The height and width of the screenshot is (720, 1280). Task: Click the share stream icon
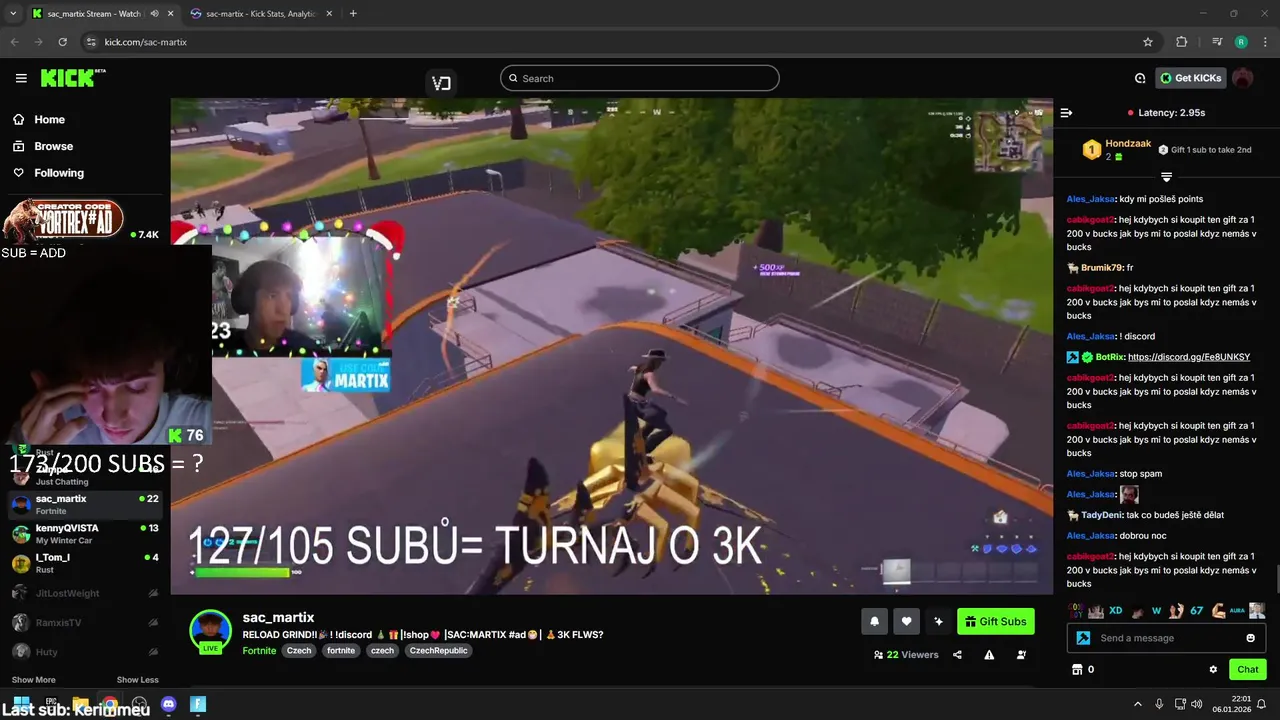pyautogui.click(x=957, y=655)
